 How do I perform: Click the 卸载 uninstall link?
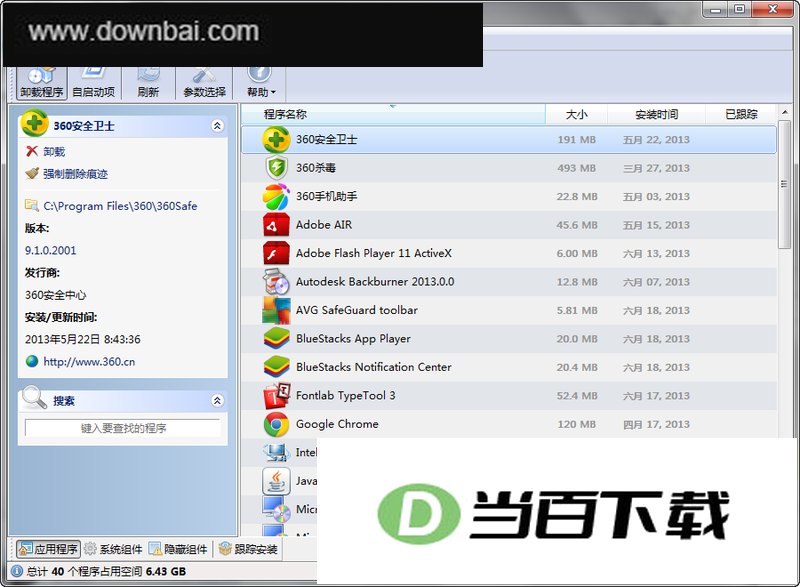click(x=54, y=151)
